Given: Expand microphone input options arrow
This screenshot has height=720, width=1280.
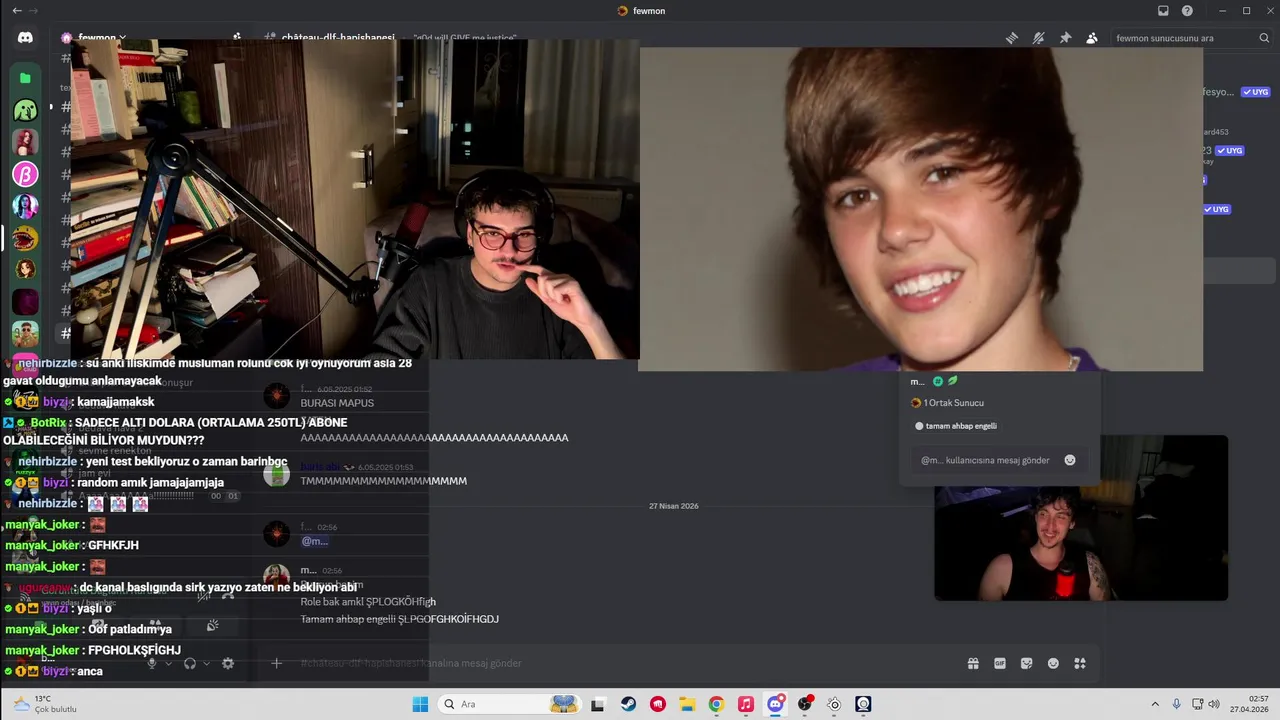Looking at the screenshot, I should pyautogui.click(x=168, y=663).
